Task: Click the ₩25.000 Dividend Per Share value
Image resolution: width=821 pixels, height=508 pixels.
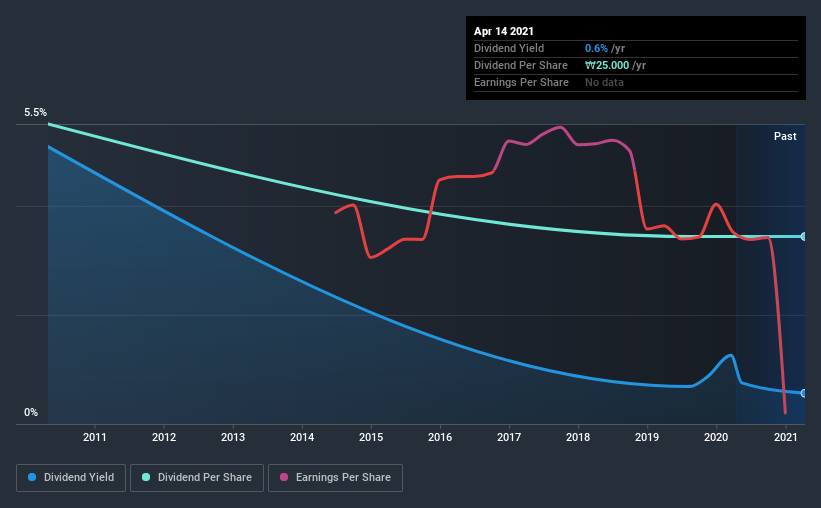Action: click(x=607, y=65)
